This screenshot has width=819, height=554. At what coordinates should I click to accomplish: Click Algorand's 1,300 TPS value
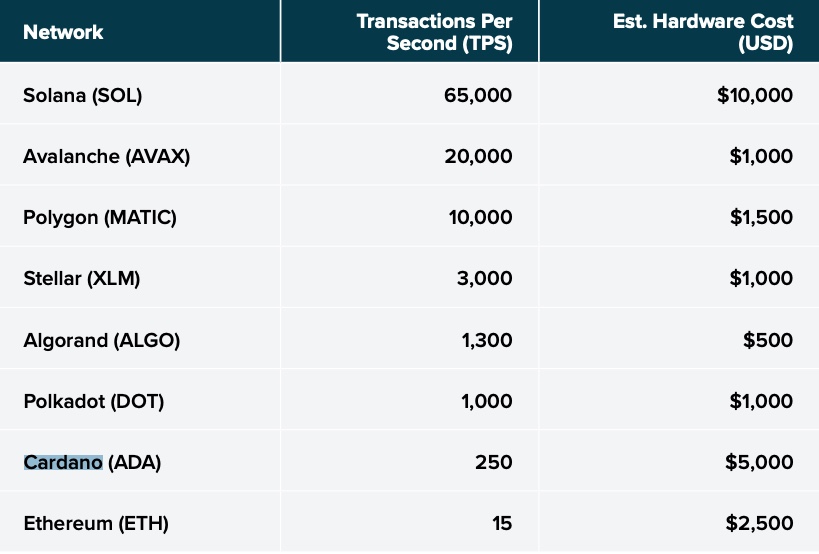tap(487, 340)
